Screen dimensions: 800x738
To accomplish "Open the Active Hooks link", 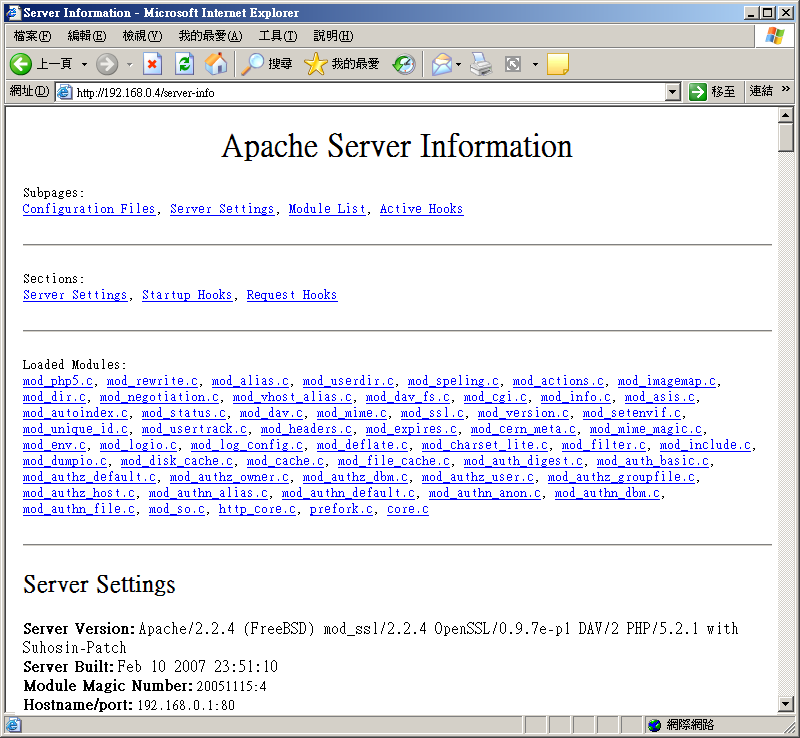I will (x=421, y=209).
